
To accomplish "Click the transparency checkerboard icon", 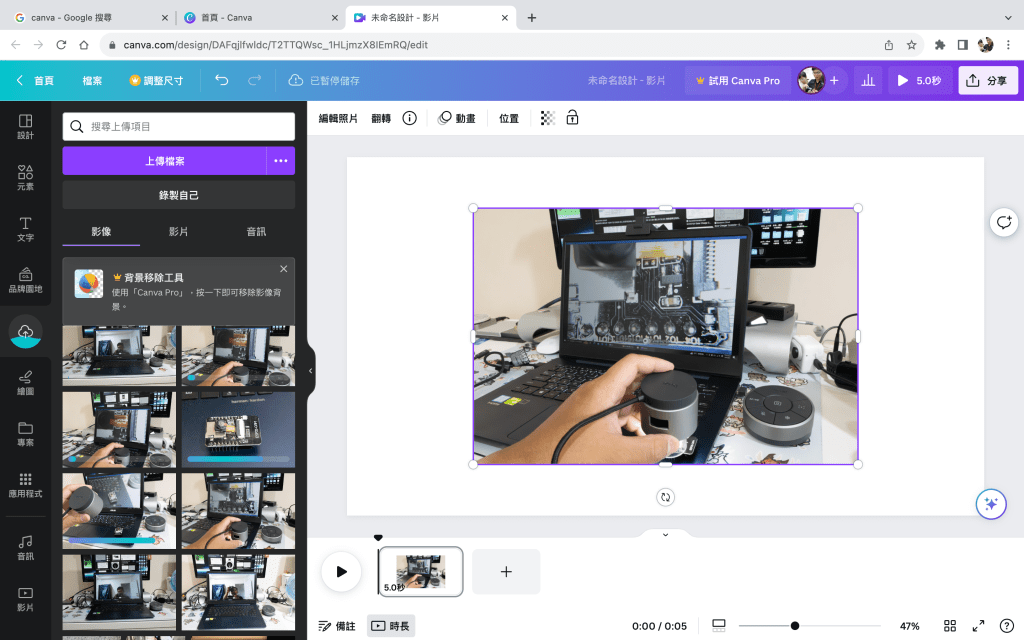I will pyautogui.click(x=547, y=118).
